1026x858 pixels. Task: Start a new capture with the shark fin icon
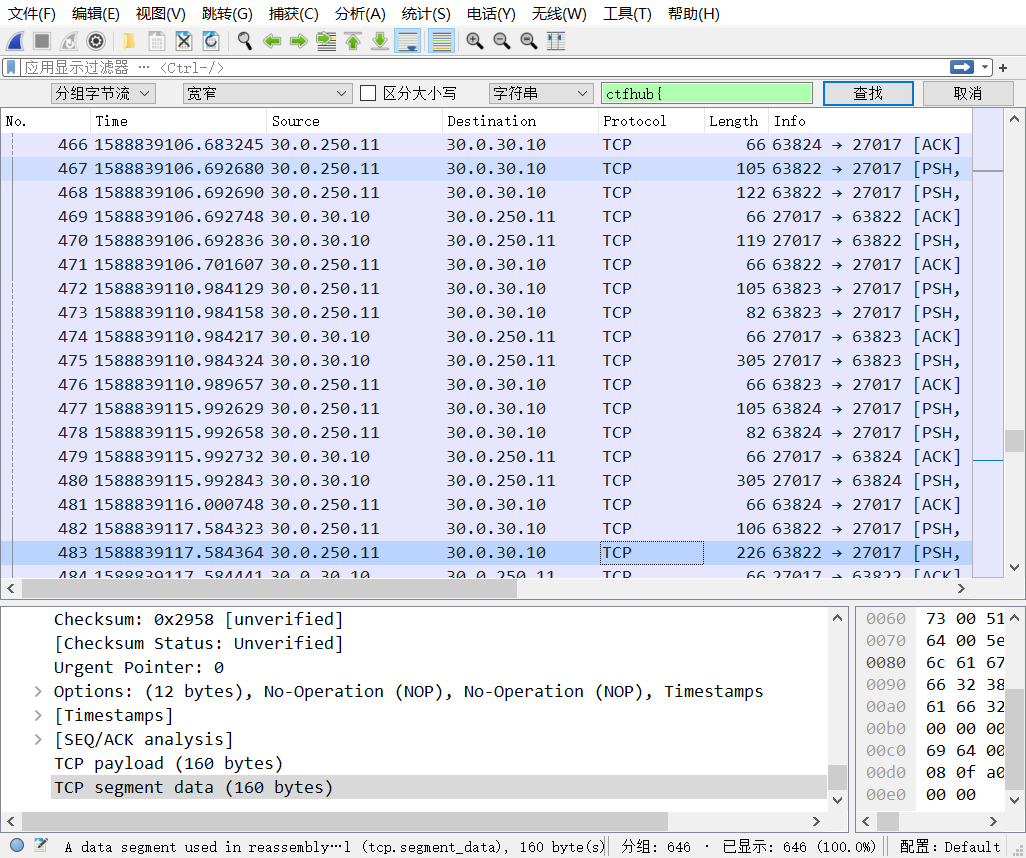15,40
